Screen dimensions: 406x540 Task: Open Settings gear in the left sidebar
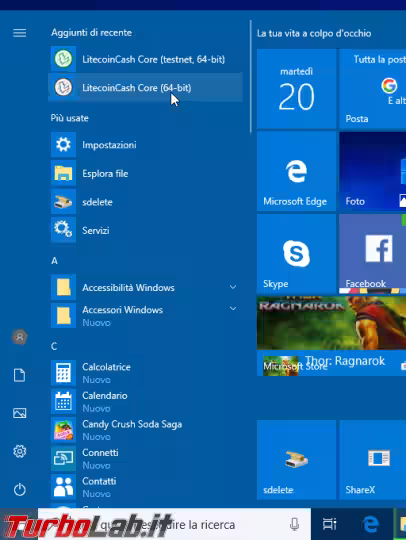pyautogui.click(x=20, y=451)
